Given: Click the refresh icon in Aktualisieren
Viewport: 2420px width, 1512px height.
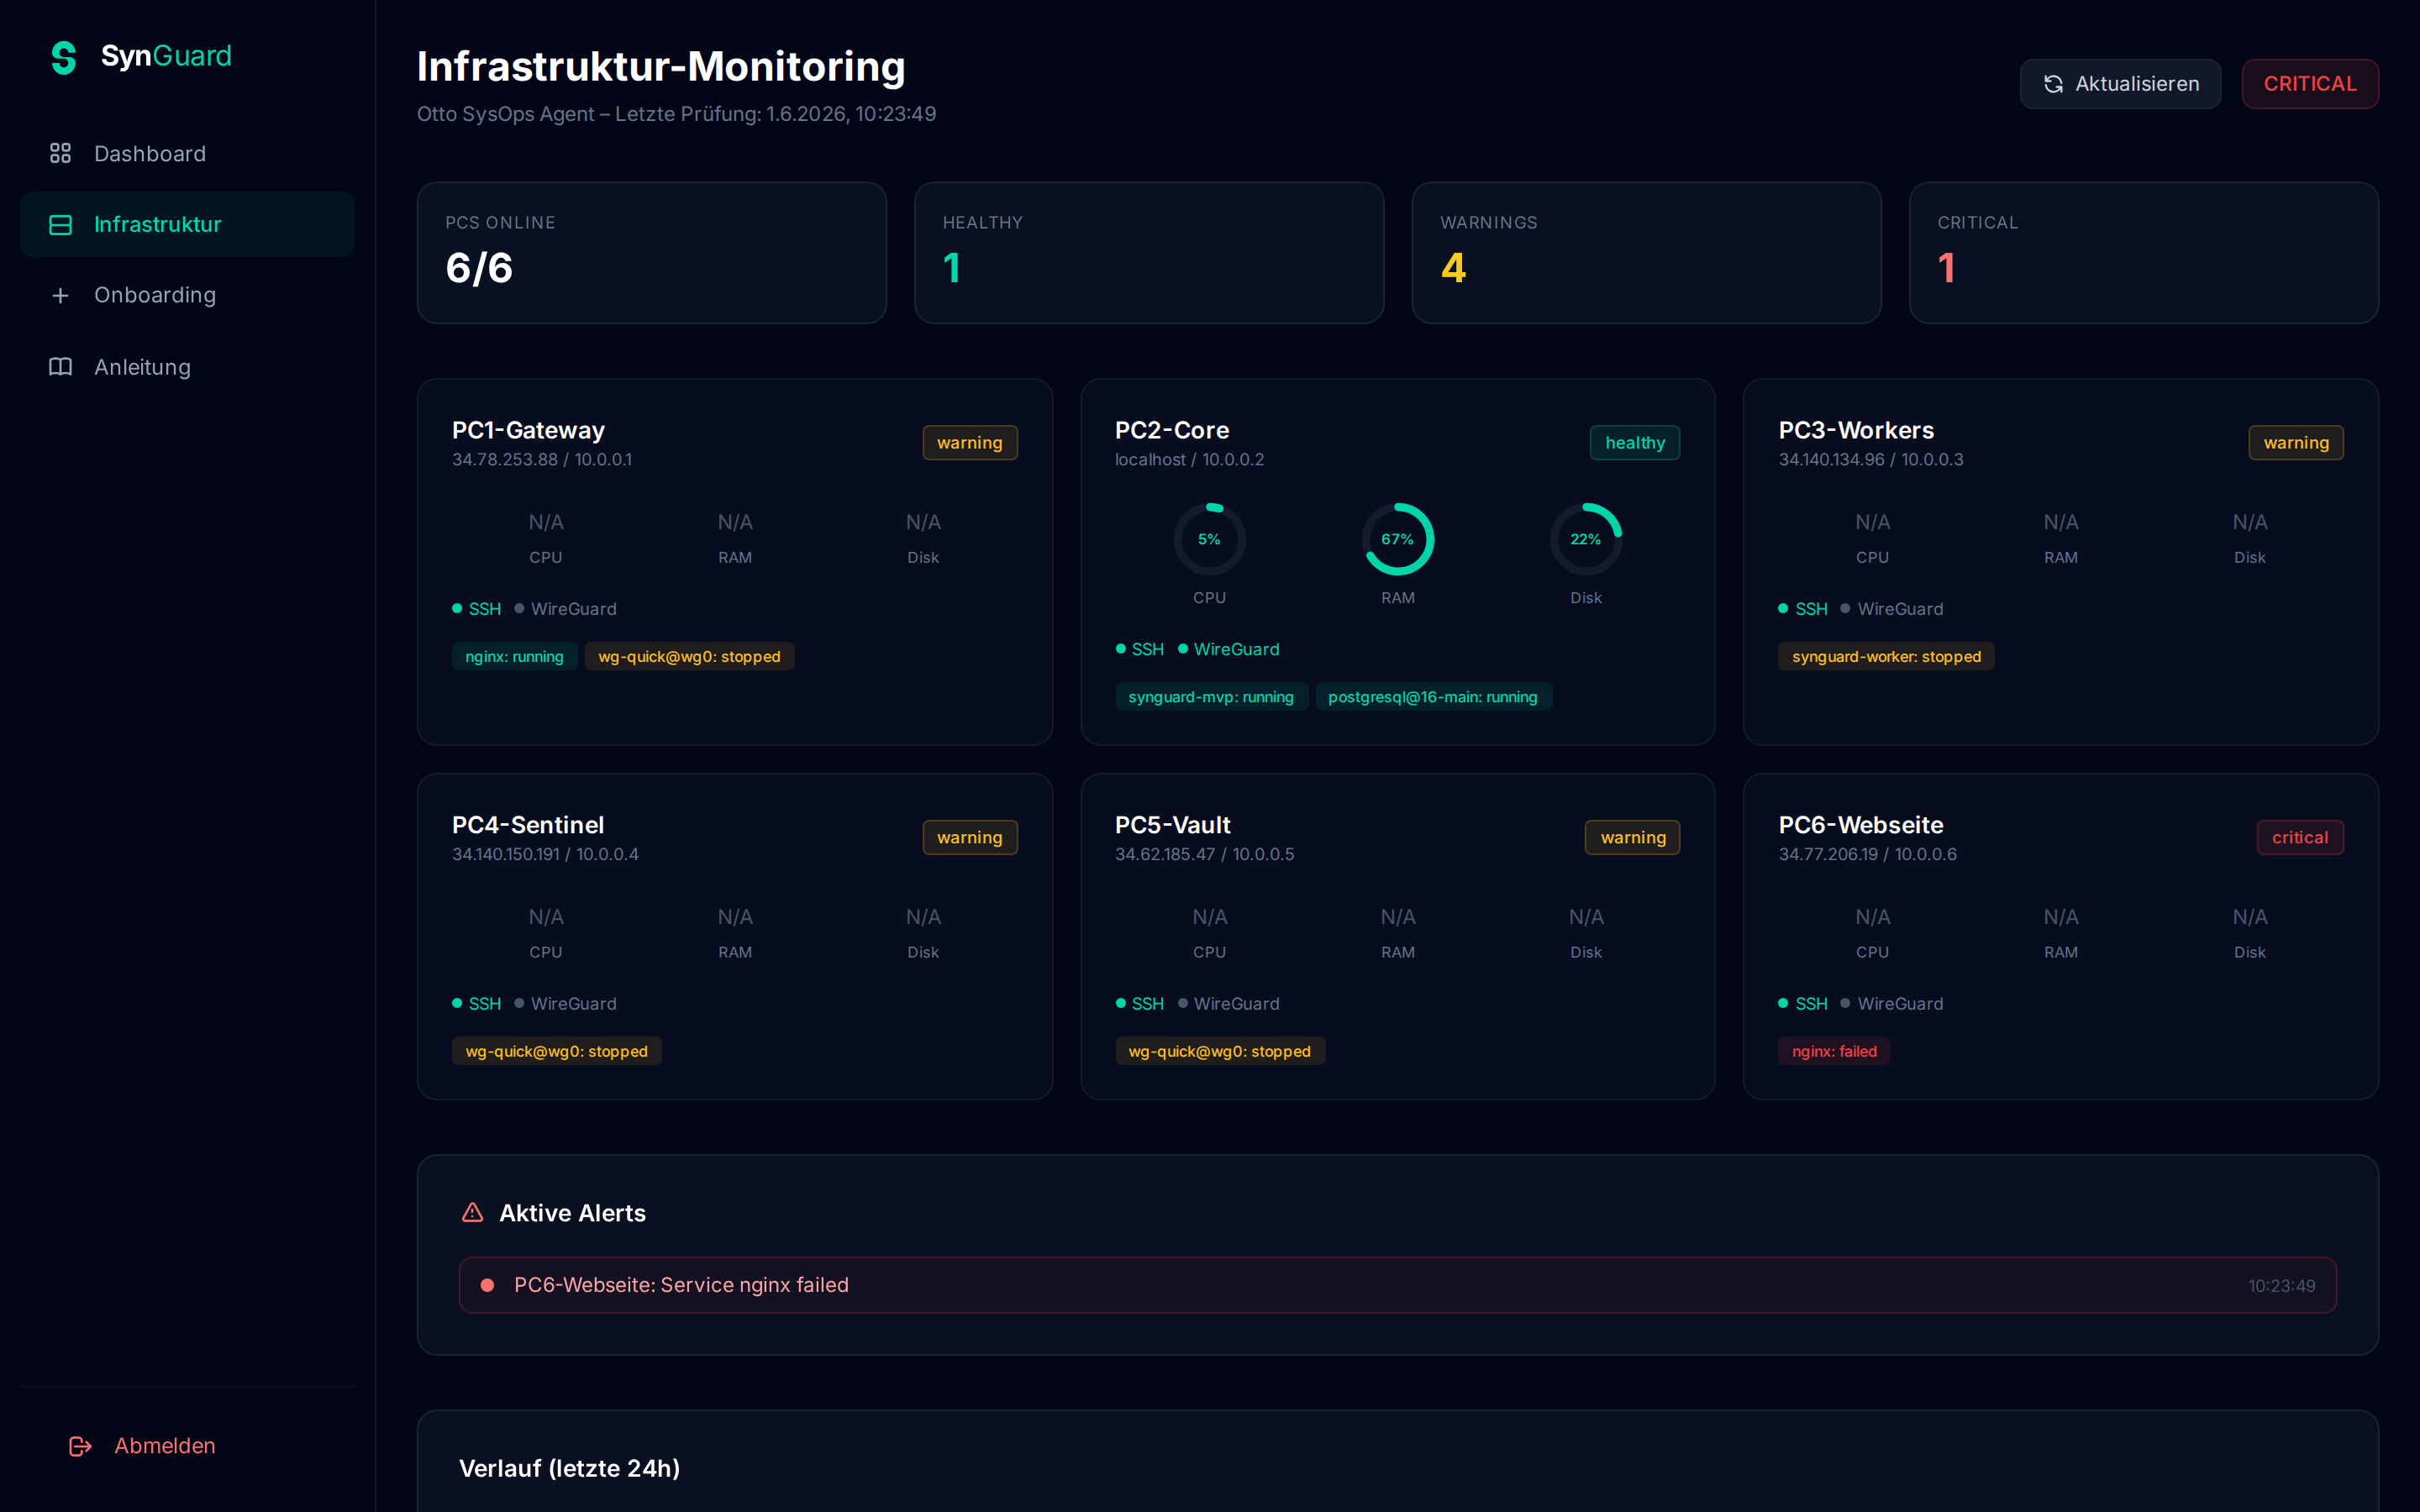Looking at the screenshot, I should click(x=2053, y=84).
